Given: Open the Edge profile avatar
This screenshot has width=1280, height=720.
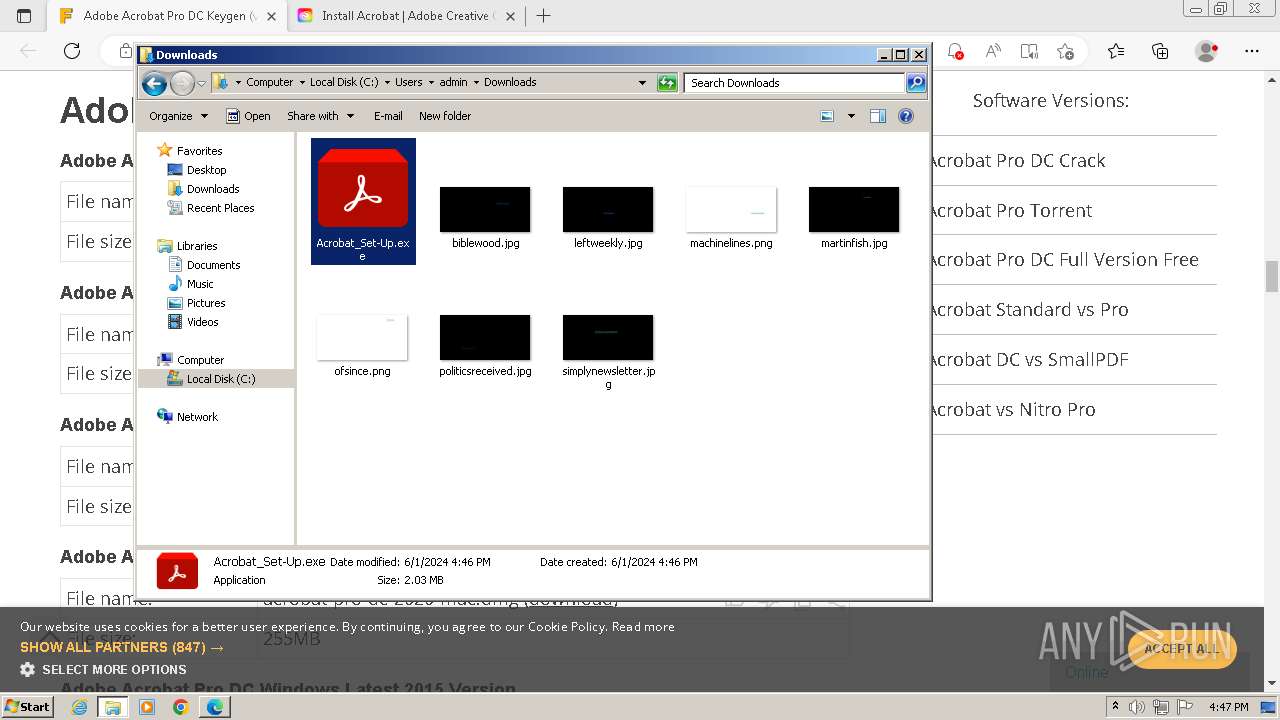Looking at the screenshot, I should click(x=1207, y=51).
